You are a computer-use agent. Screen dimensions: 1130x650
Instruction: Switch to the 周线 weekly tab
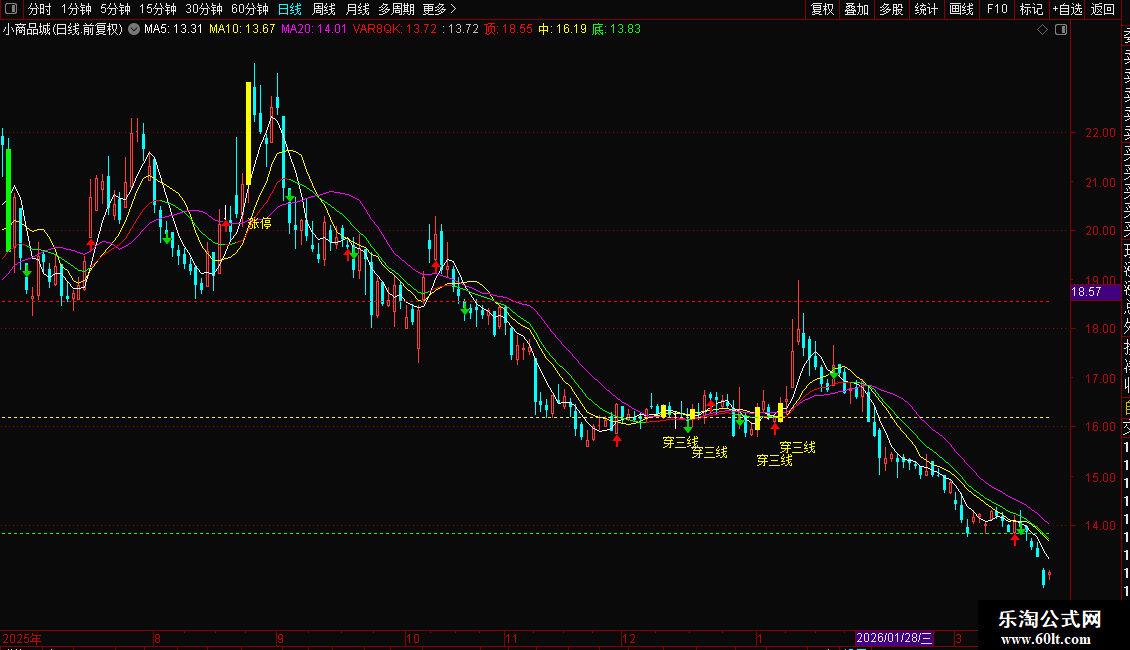[324, 9]
